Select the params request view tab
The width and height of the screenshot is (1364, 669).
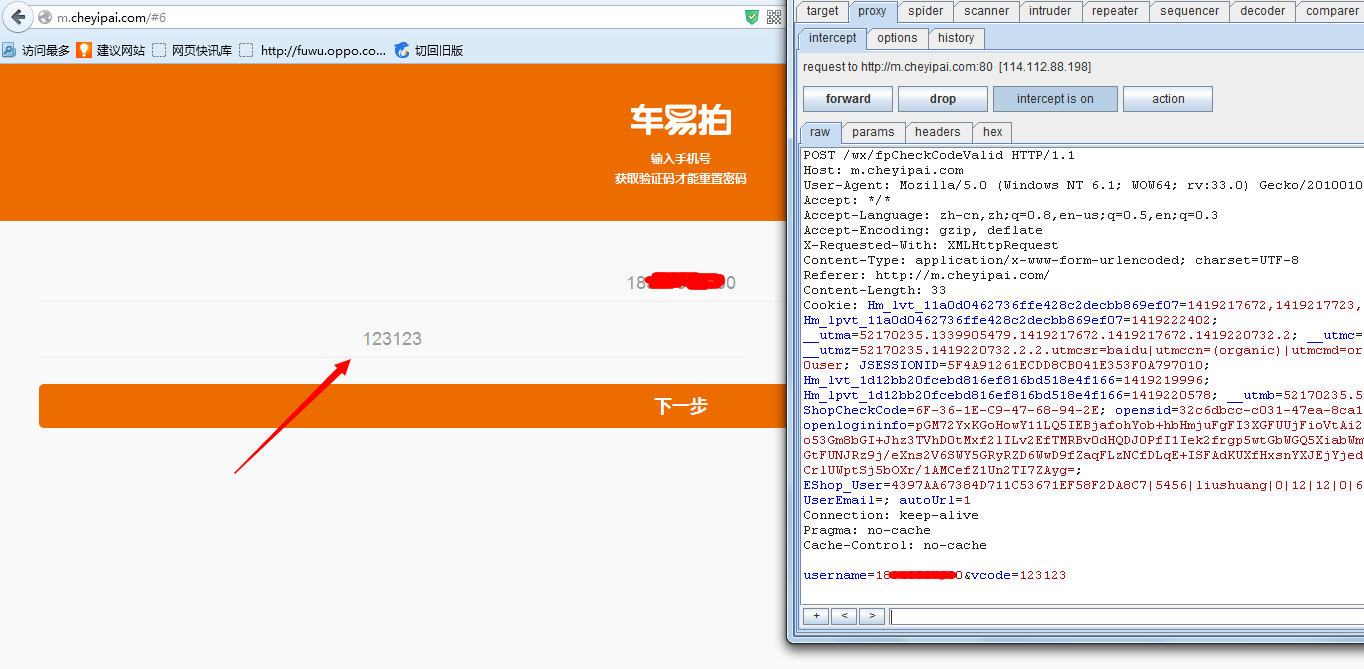873,132
